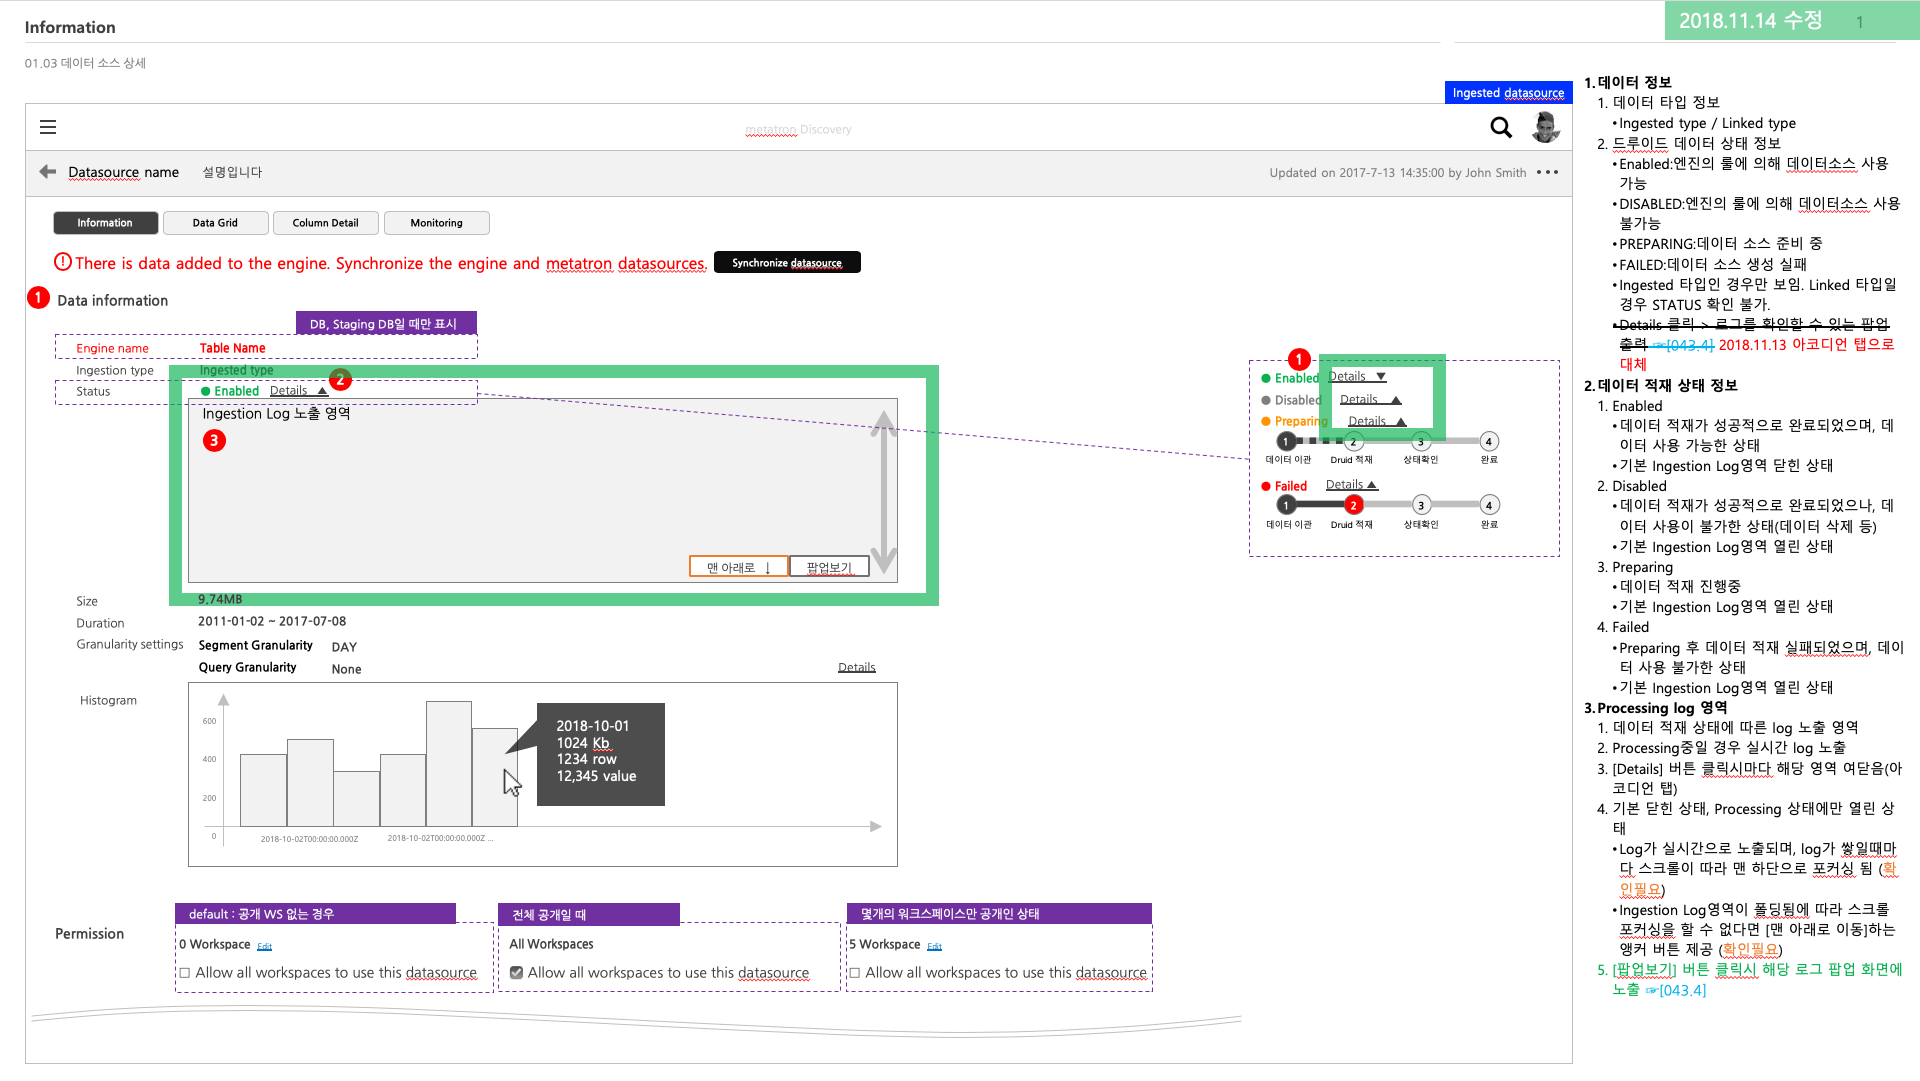This screenshot has height=1081, width=1920.
Task: Click the Updated on 2017-7-13 text
Action: [x=1398, y=173]
